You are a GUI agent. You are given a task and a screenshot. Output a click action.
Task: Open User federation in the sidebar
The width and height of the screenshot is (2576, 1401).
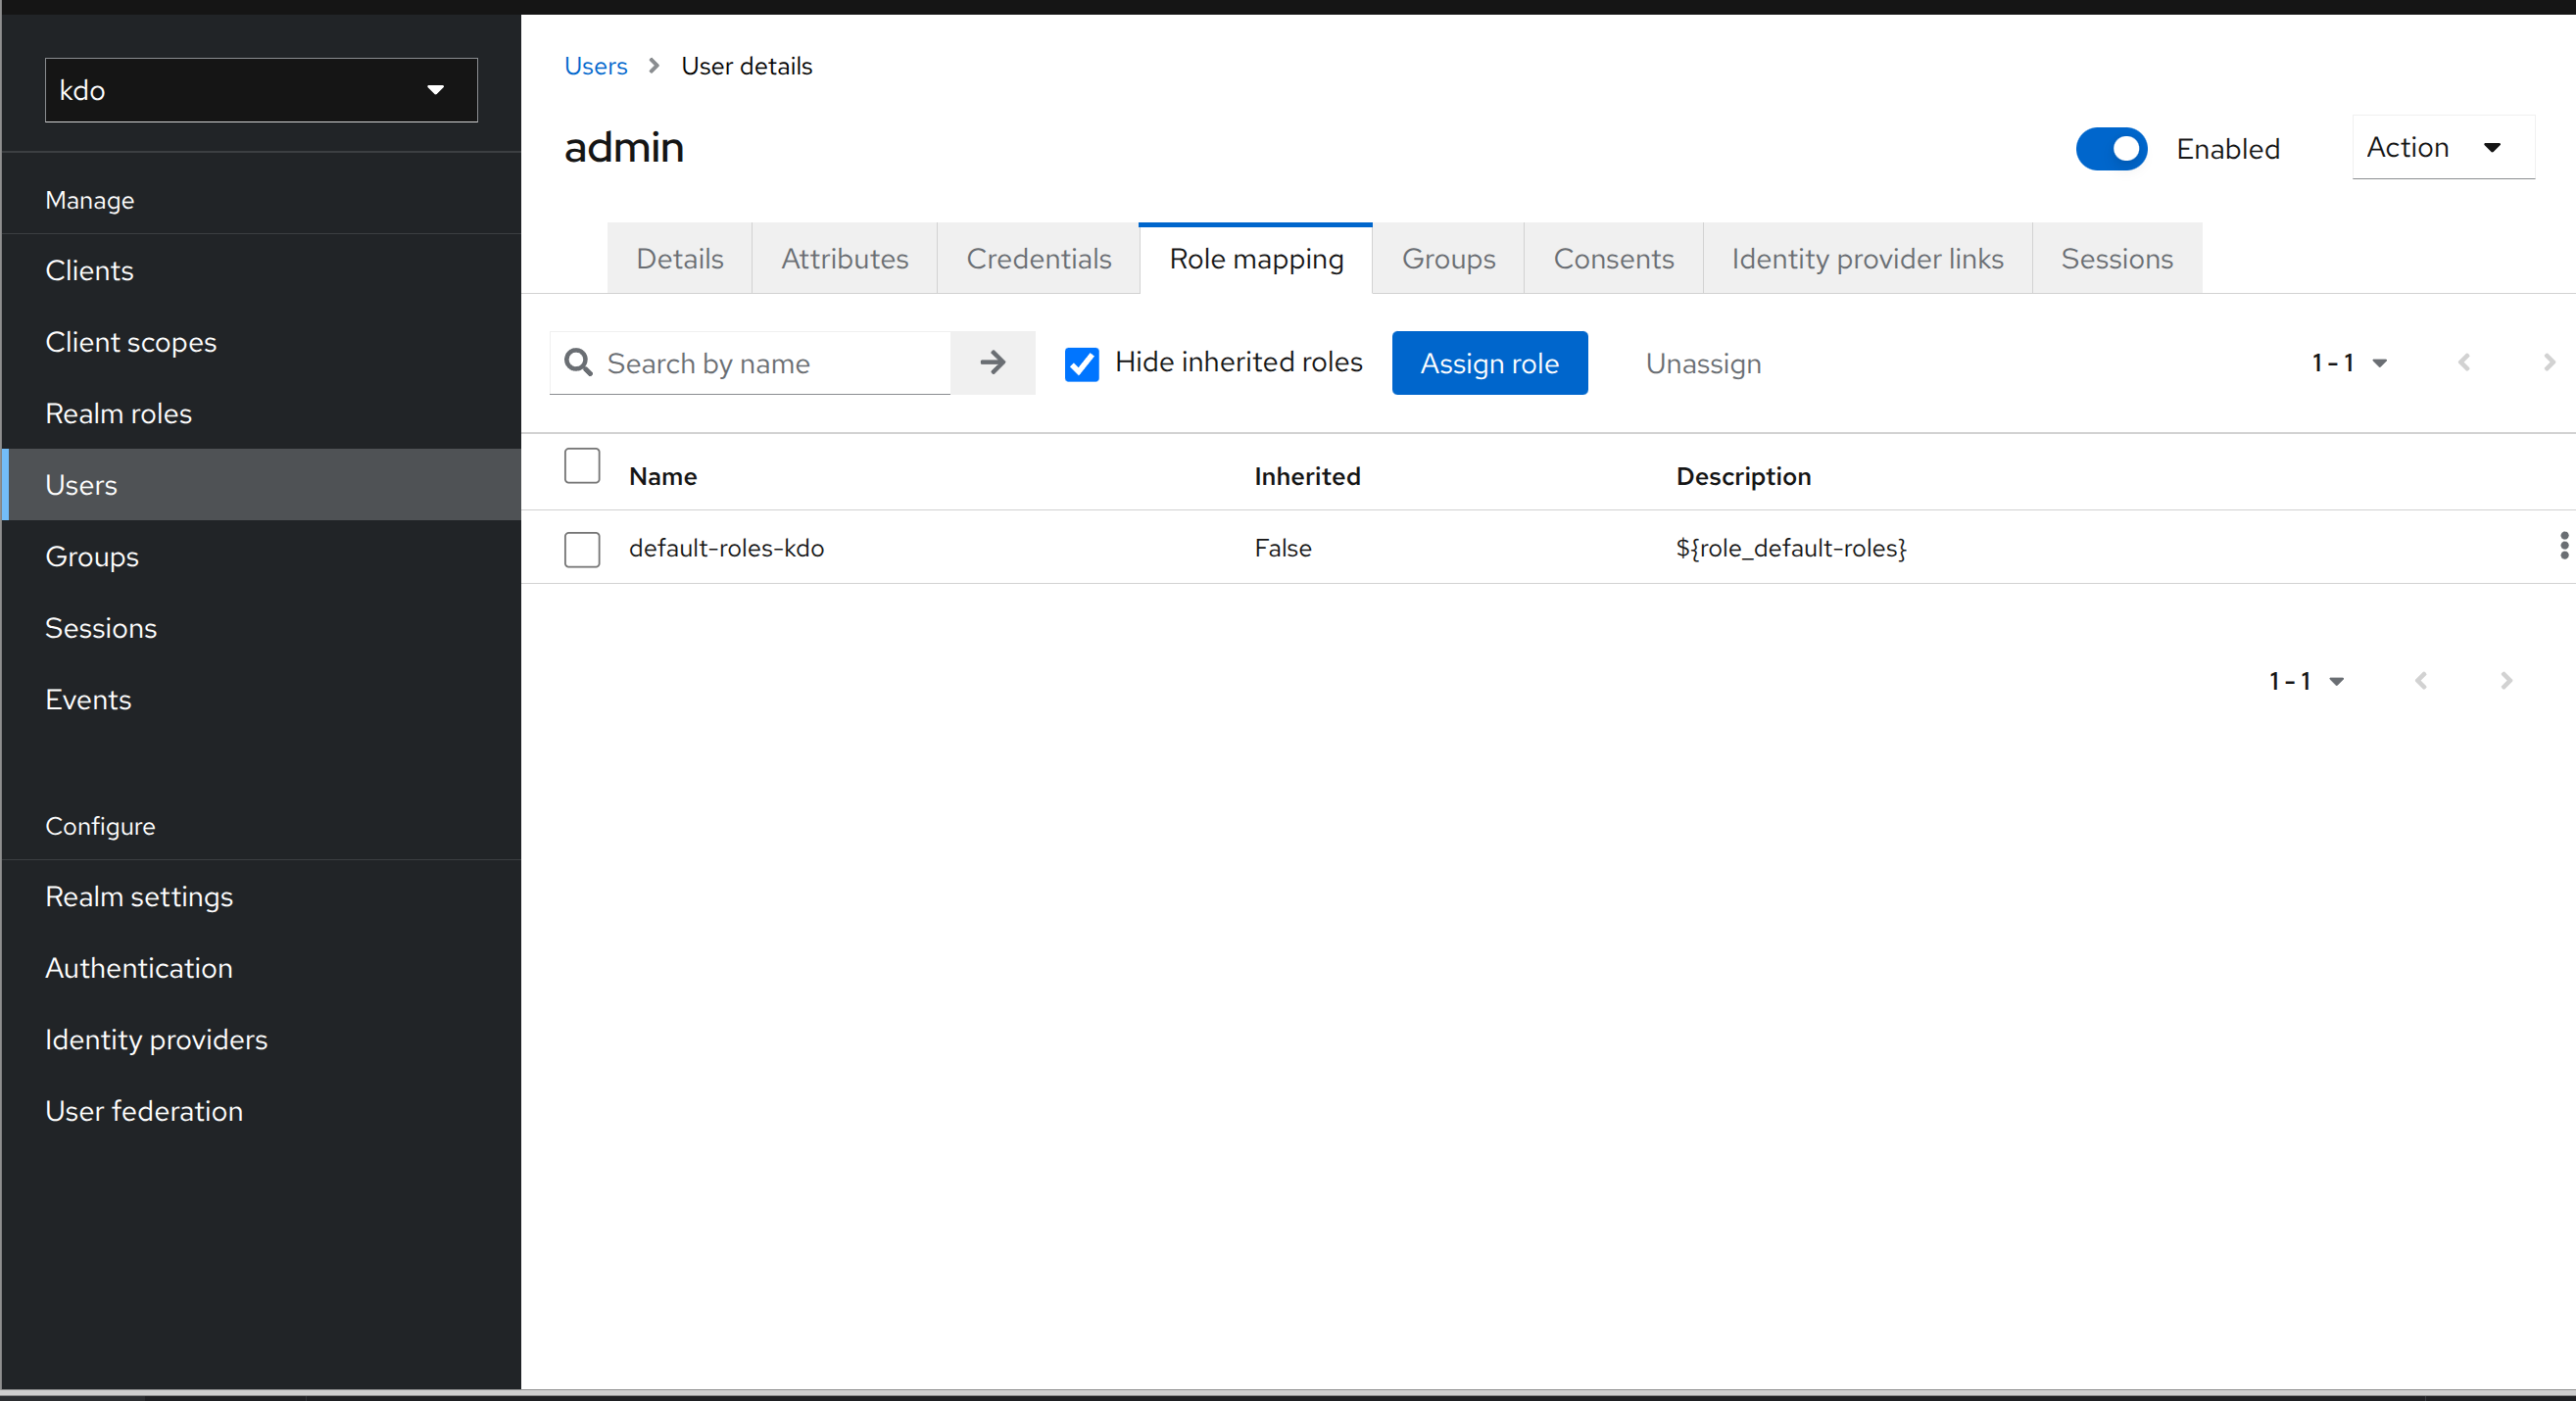point(262,1111)
